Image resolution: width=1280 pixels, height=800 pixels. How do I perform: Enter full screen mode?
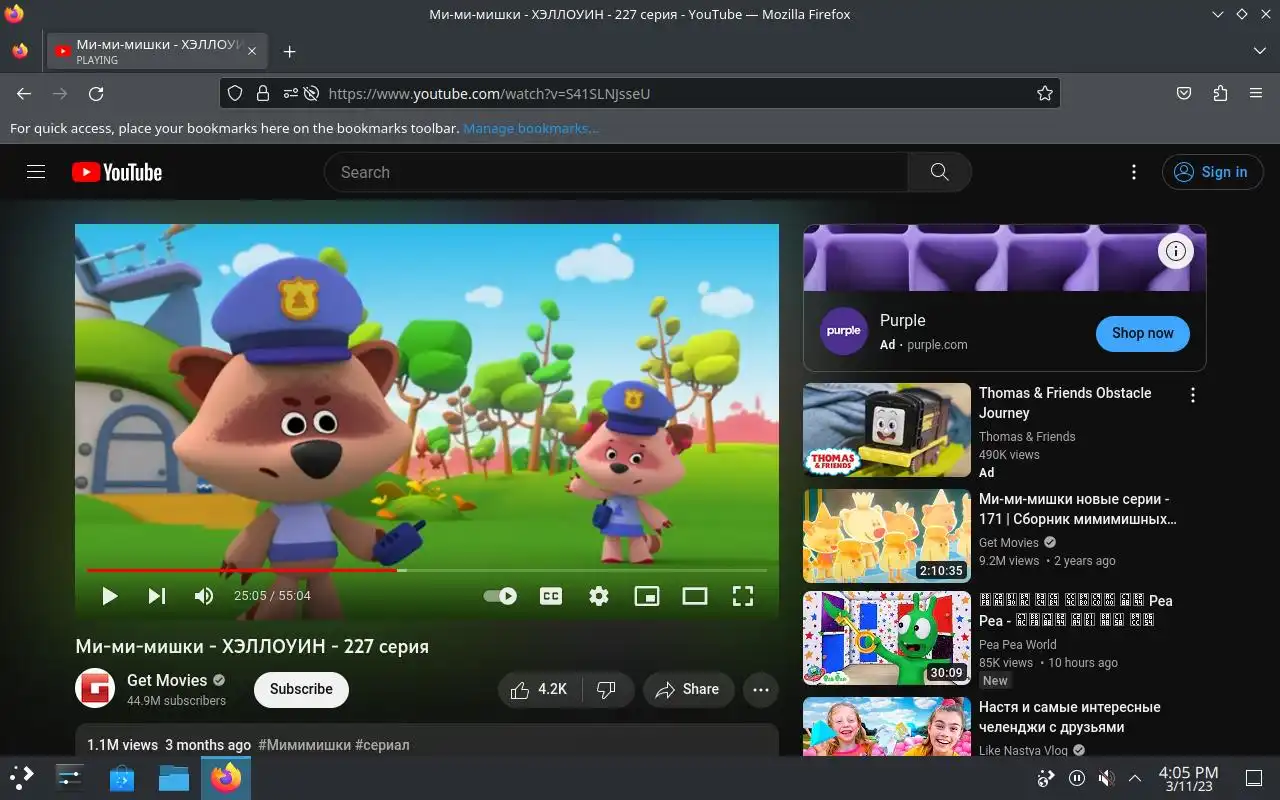tap(743, 596)
